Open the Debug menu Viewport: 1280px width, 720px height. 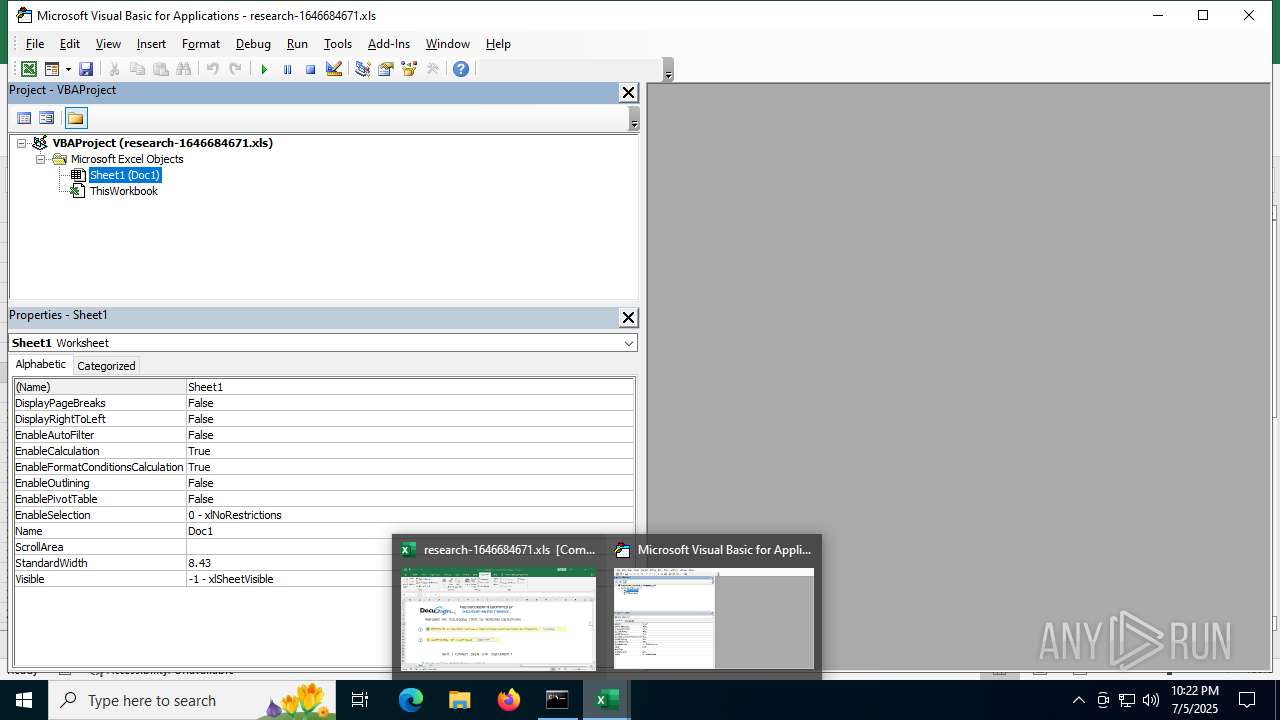[x=253, y=44]
